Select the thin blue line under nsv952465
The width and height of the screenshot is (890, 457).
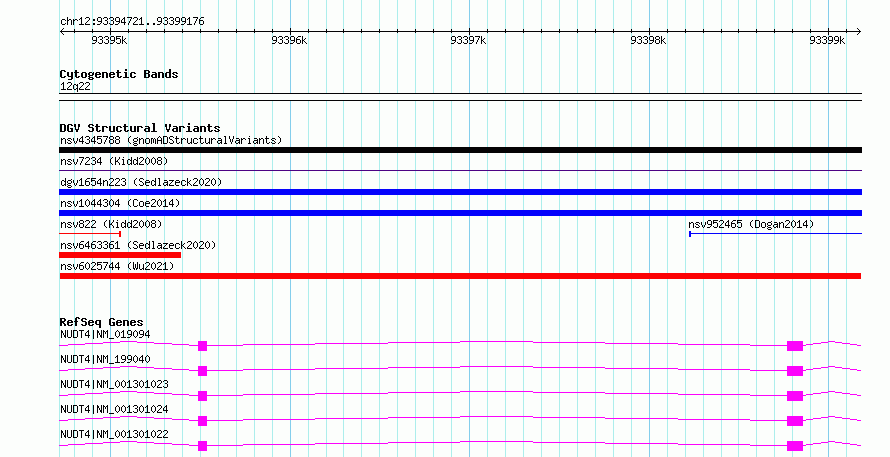click(x=775, y=233)
